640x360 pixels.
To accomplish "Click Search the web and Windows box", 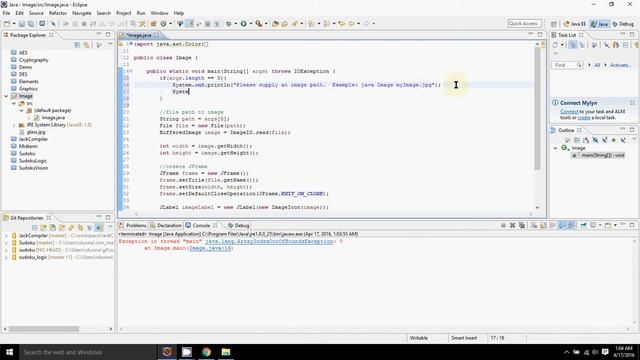I will pyautogui.click(x=88, y=352).
